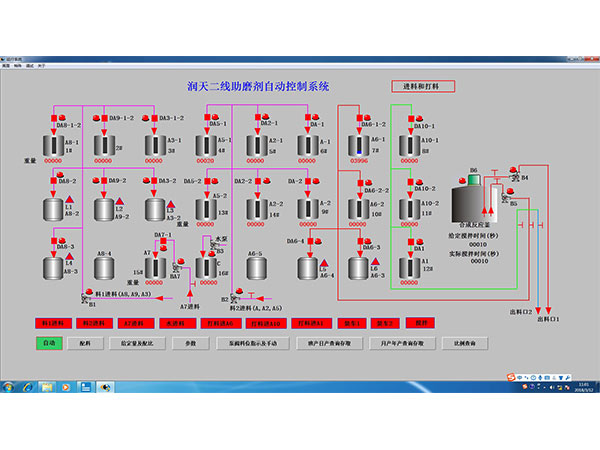This screenshot has height=450, width=600.
Task: Click the 给定搅拌时间 value field
Action: click(x=478, y=244)
